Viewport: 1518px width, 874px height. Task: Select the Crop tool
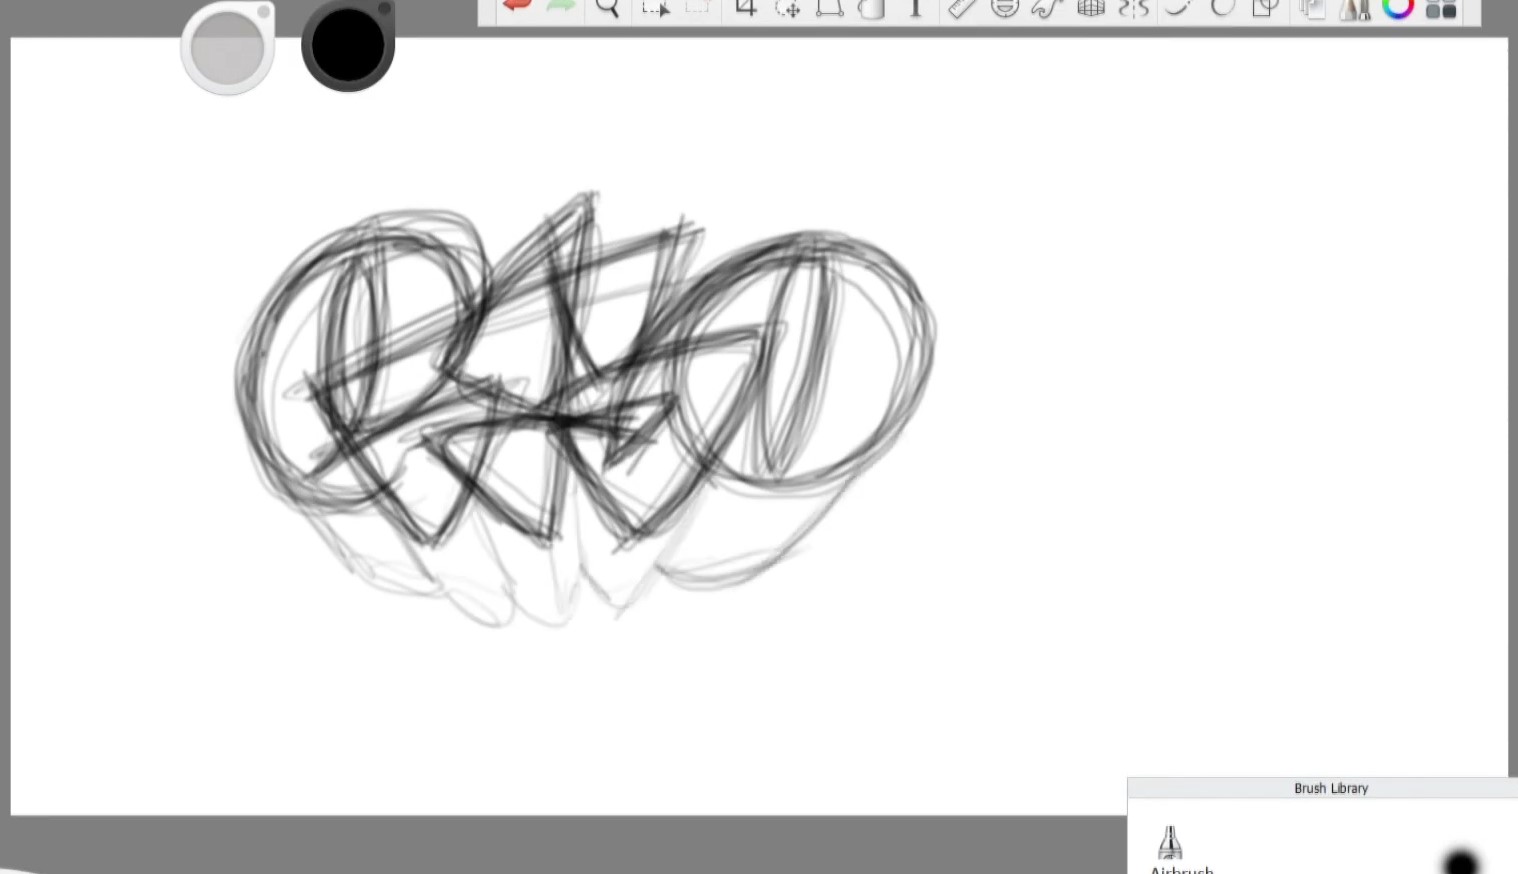746,8
